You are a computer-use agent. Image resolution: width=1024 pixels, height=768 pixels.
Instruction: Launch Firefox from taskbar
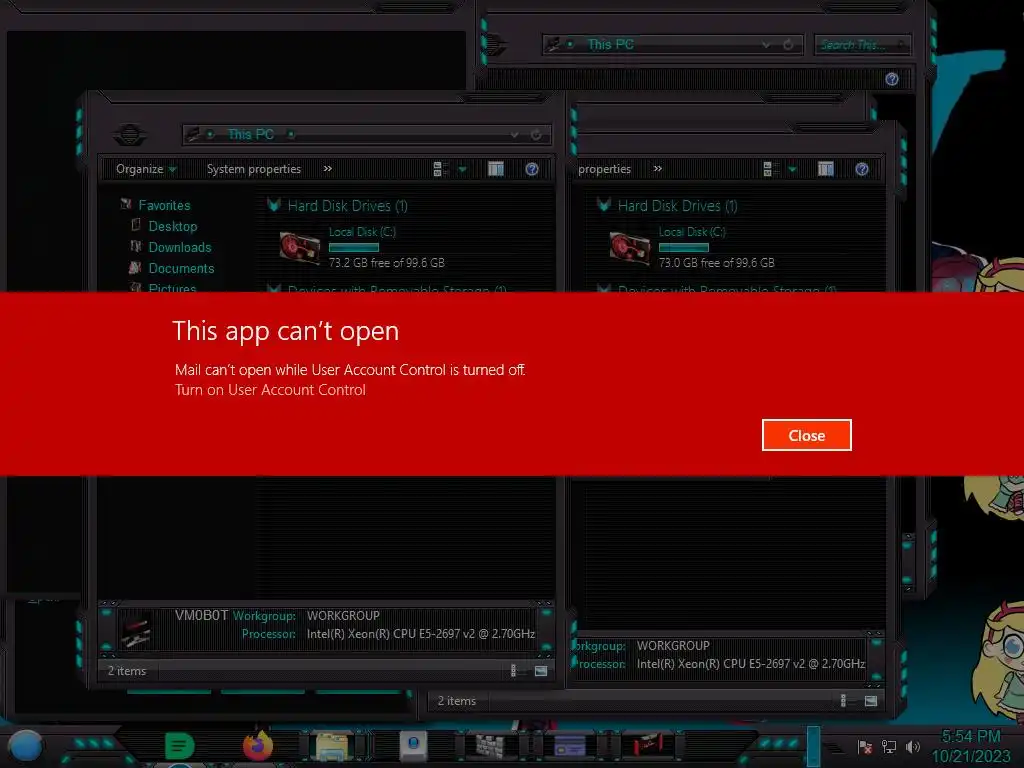tap(257, 744)
